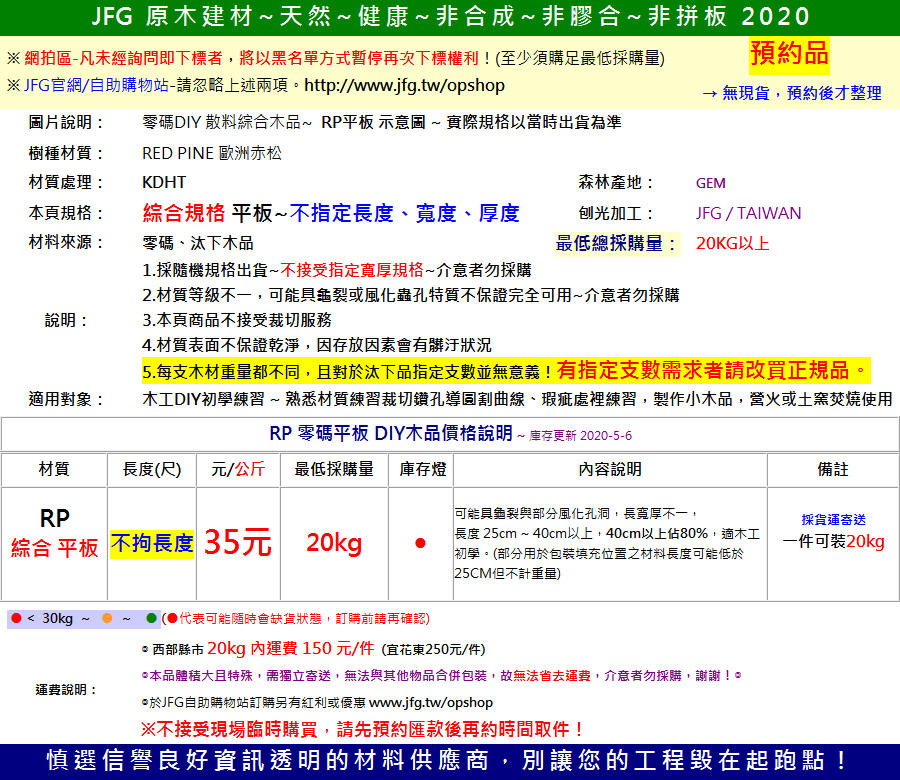Click the red dot before 代表可能隨時會缺貨狀態
Screen dimensions: 900x780
point(172,618)
